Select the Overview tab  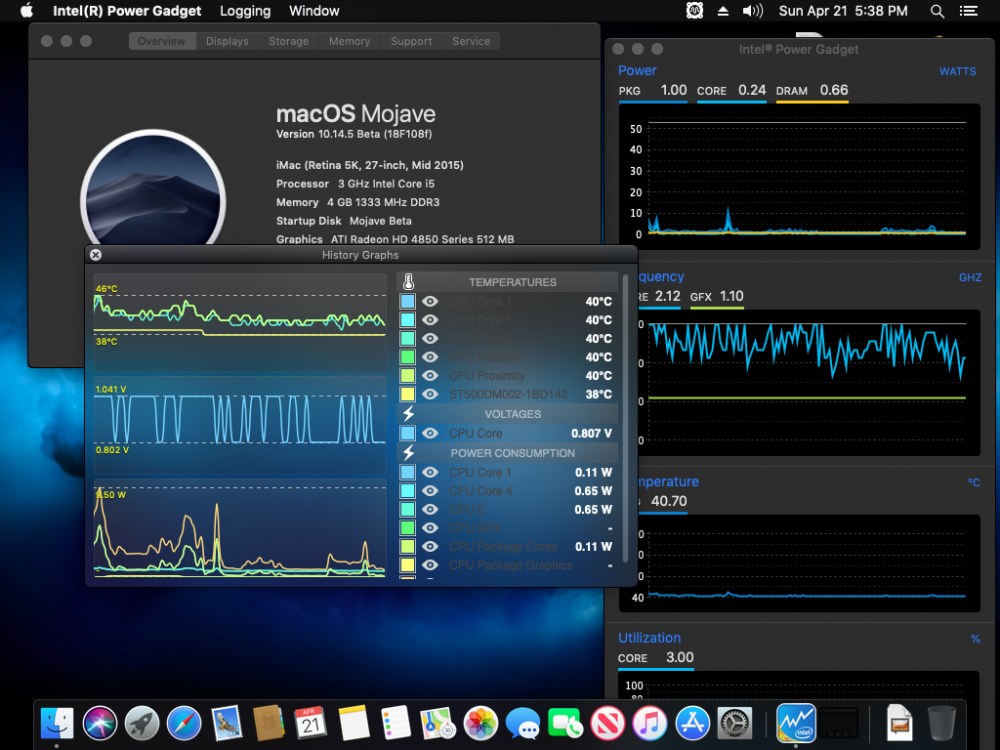(161, 41)
